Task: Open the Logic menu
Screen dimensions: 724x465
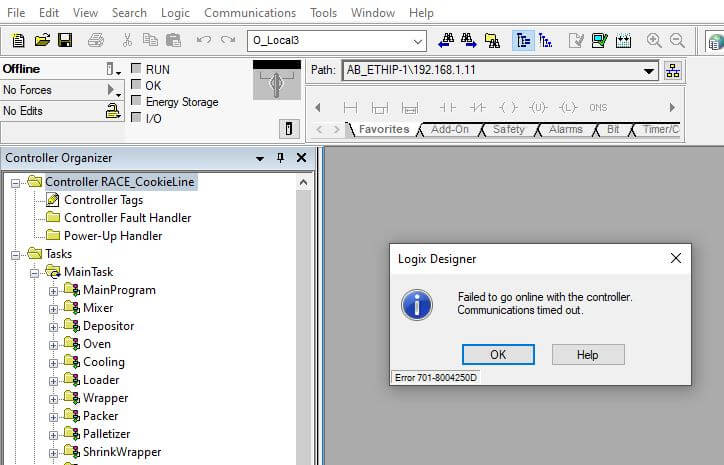Action: click(175, 13)
